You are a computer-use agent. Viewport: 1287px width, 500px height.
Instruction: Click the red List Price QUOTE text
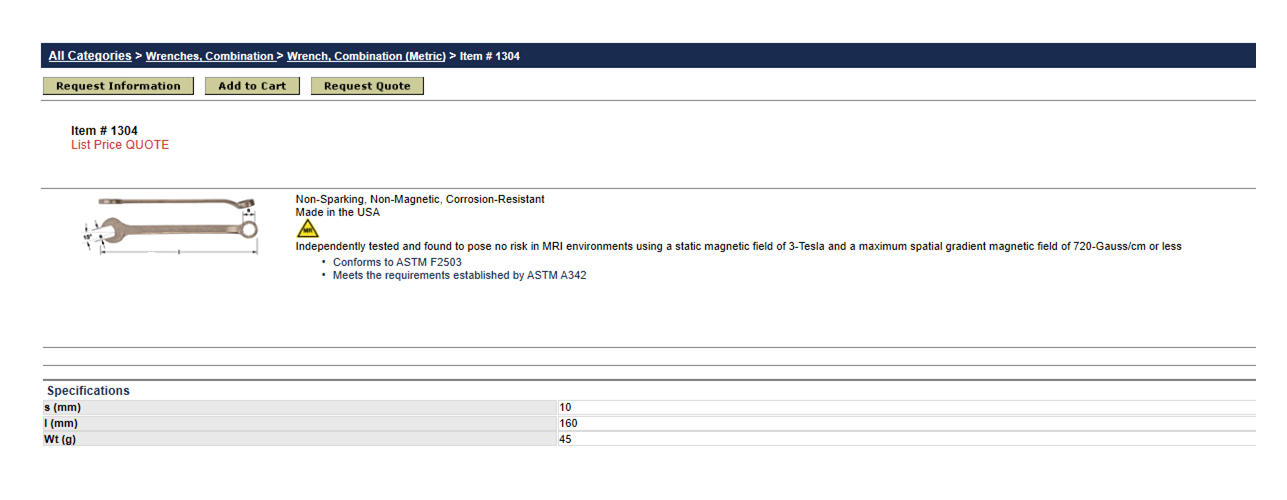120,145
